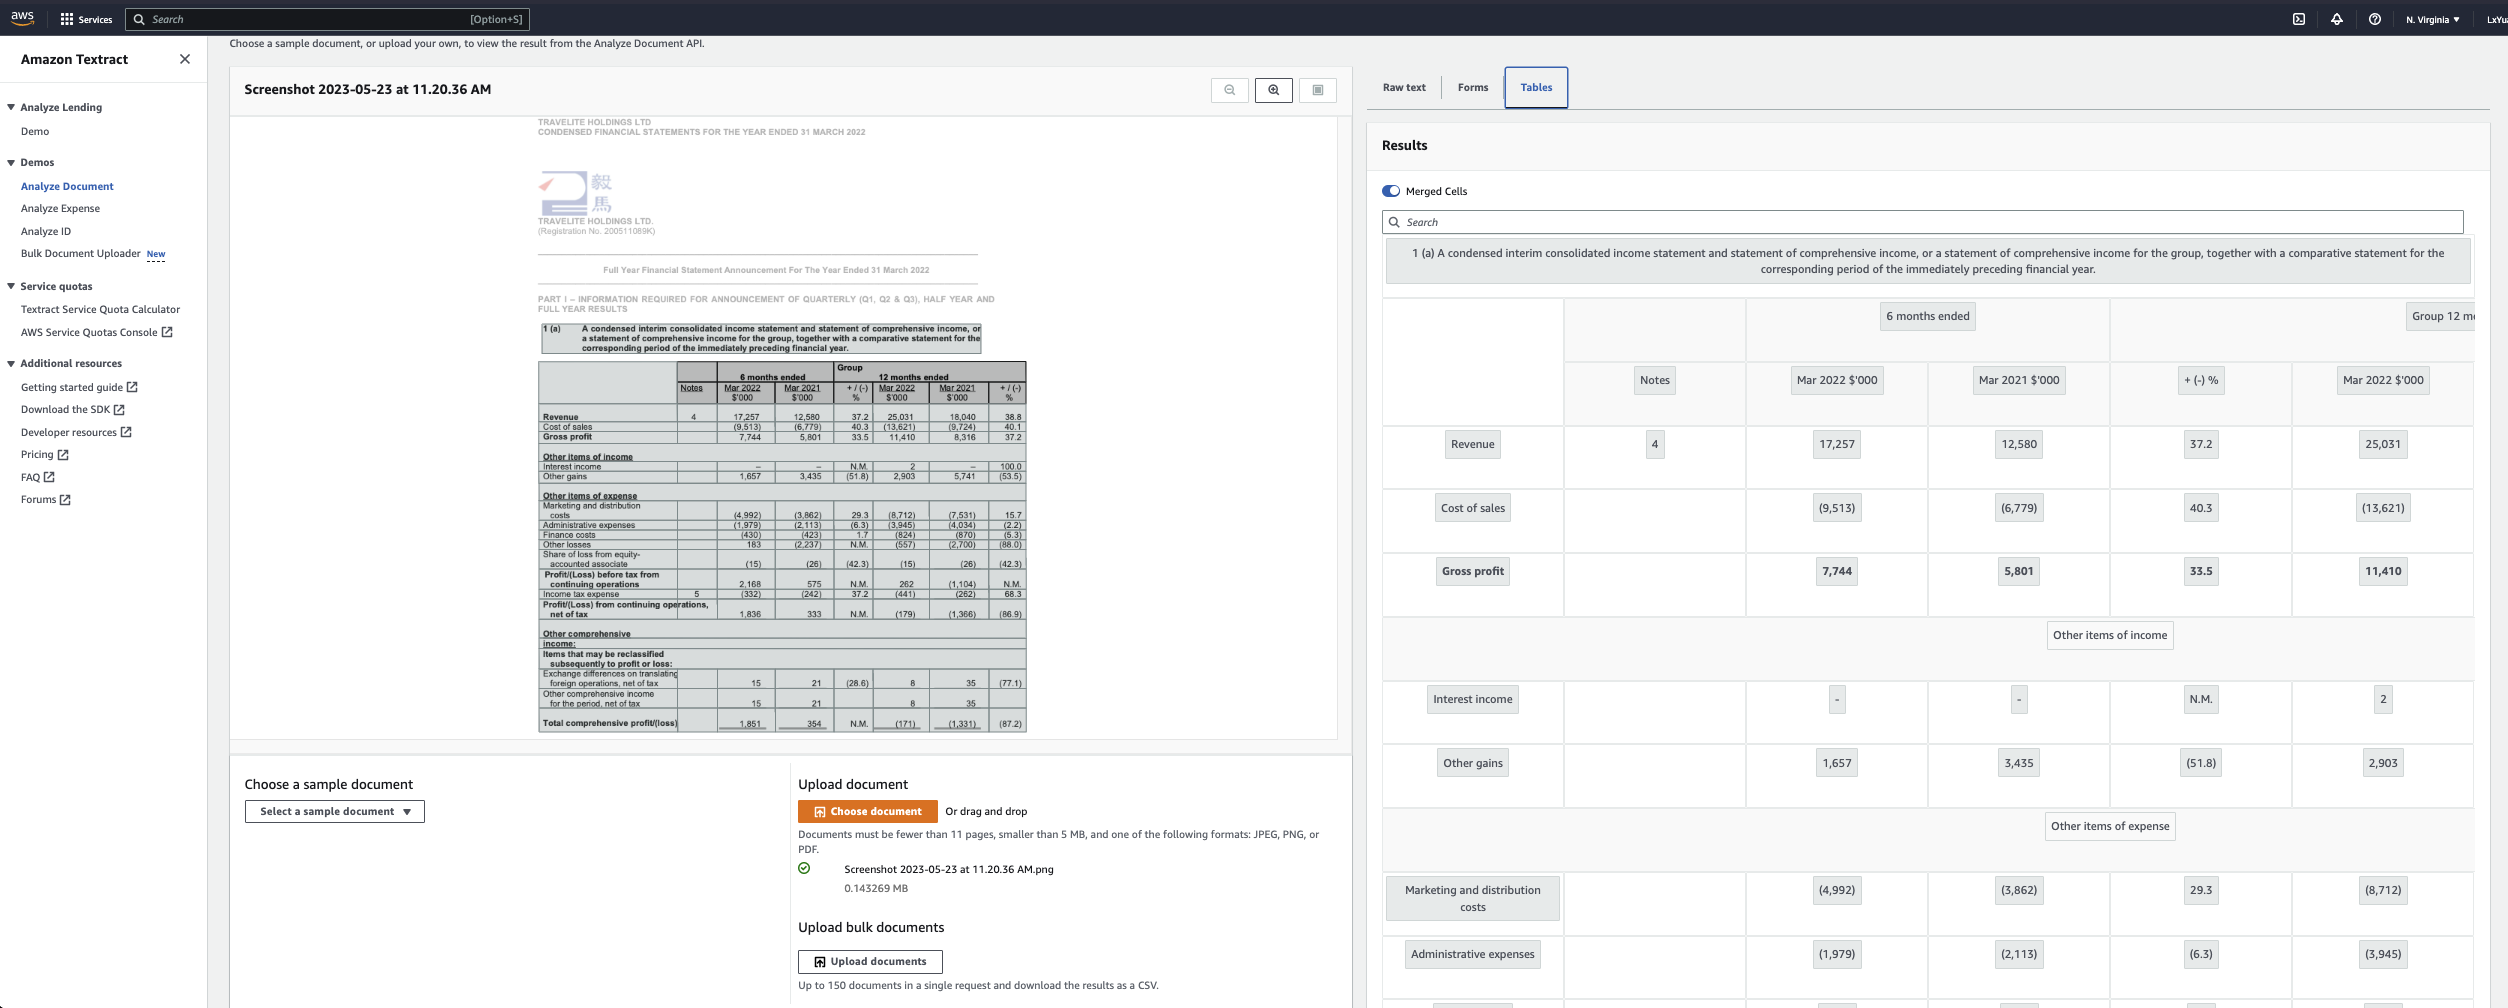Toggle the Merged Cells switch

pyautogui.click(x=1391, y=191)
